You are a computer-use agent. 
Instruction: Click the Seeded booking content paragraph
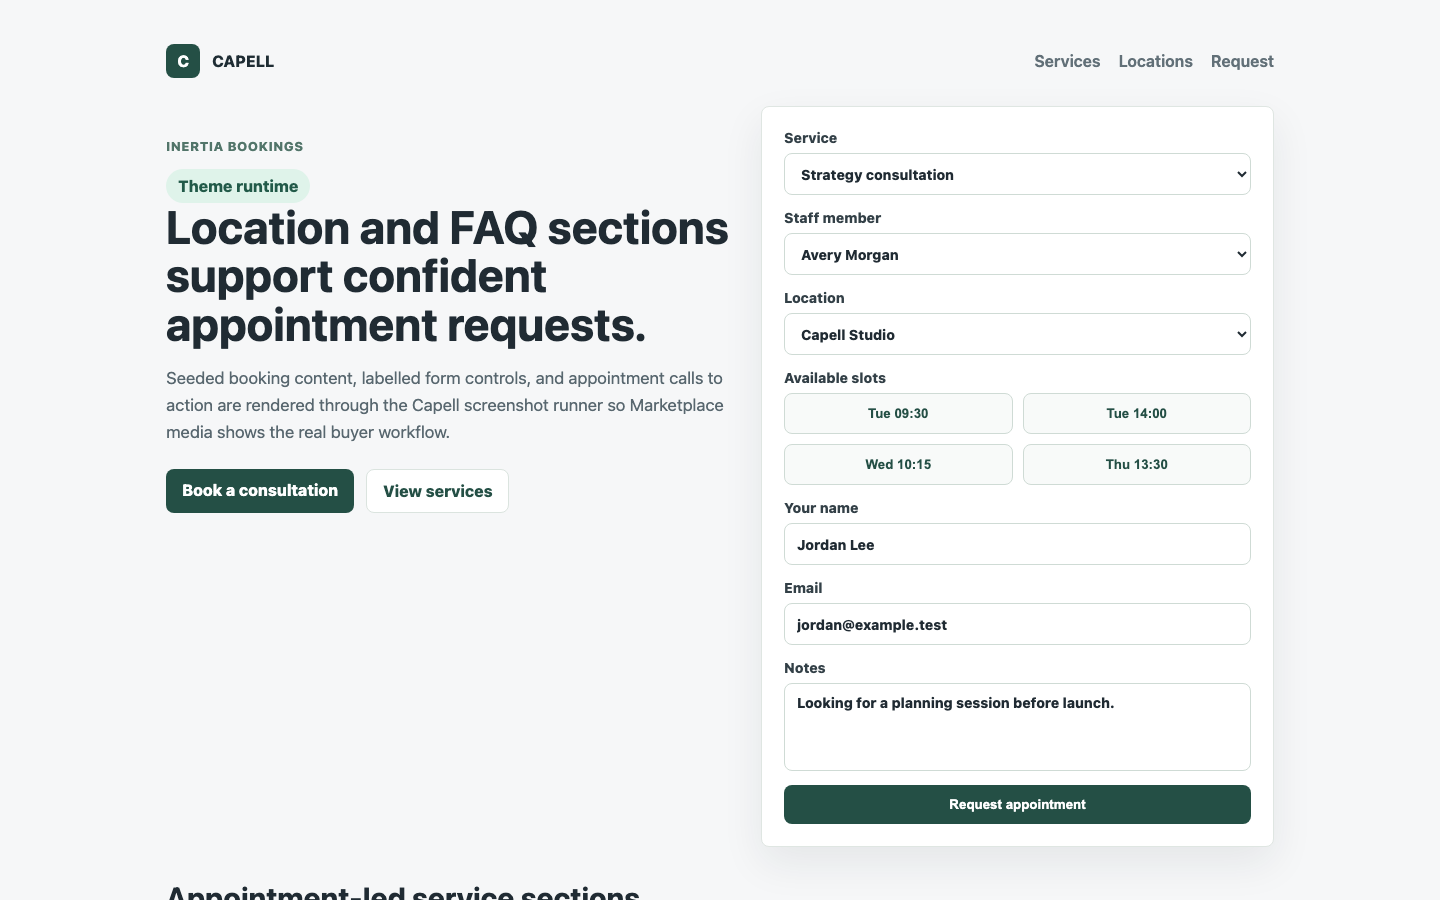(445, 405)
